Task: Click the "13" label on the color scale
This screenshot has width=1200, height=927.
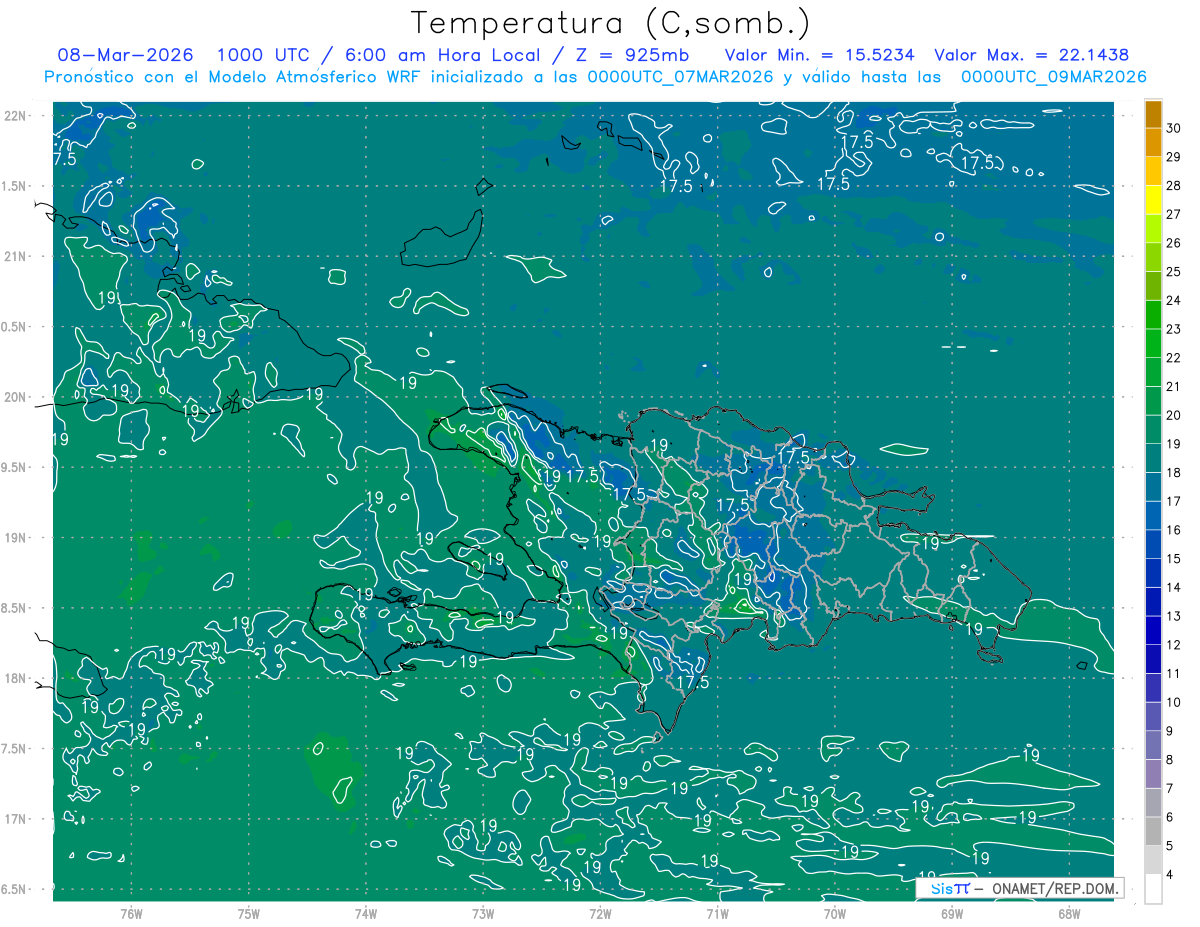Action: [x=1174, y=616]
